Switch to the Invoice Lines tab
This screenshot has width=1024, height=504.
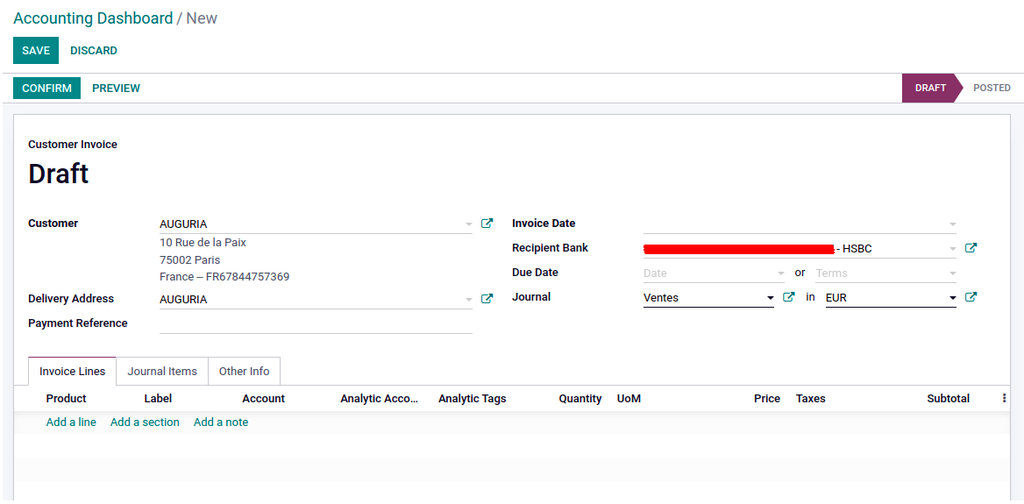pyautogui.click(x=72, y=371)
